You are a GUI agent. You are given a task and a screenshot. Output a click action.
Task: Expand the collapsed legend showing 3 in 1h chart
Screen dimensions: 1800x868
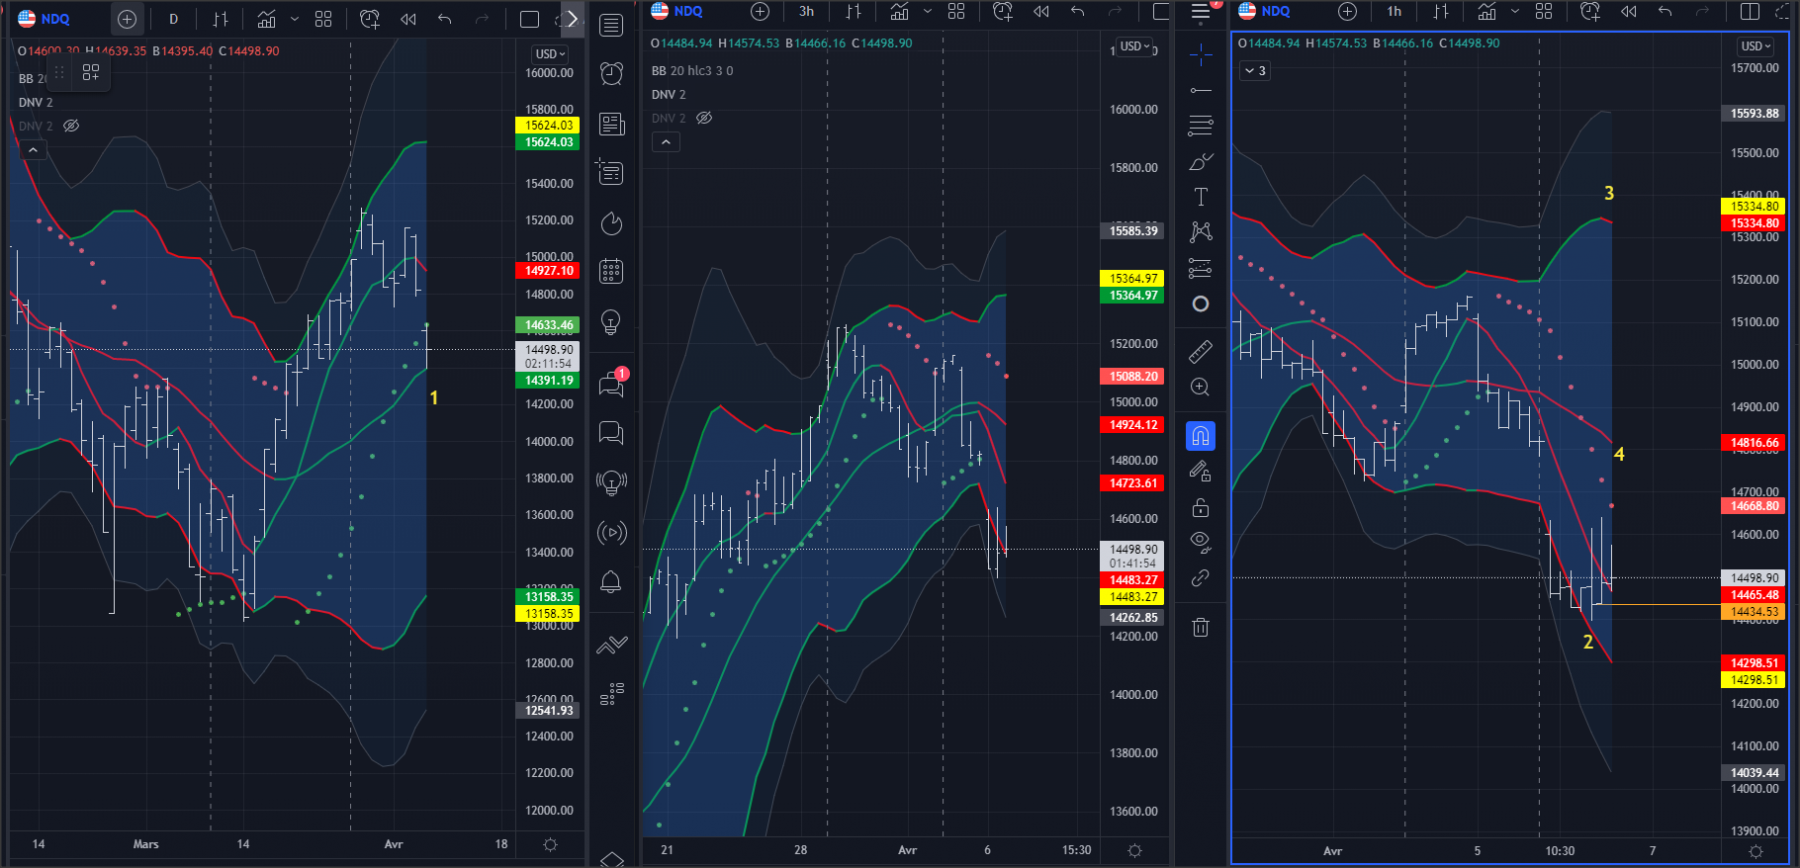tap(1254, 71)
